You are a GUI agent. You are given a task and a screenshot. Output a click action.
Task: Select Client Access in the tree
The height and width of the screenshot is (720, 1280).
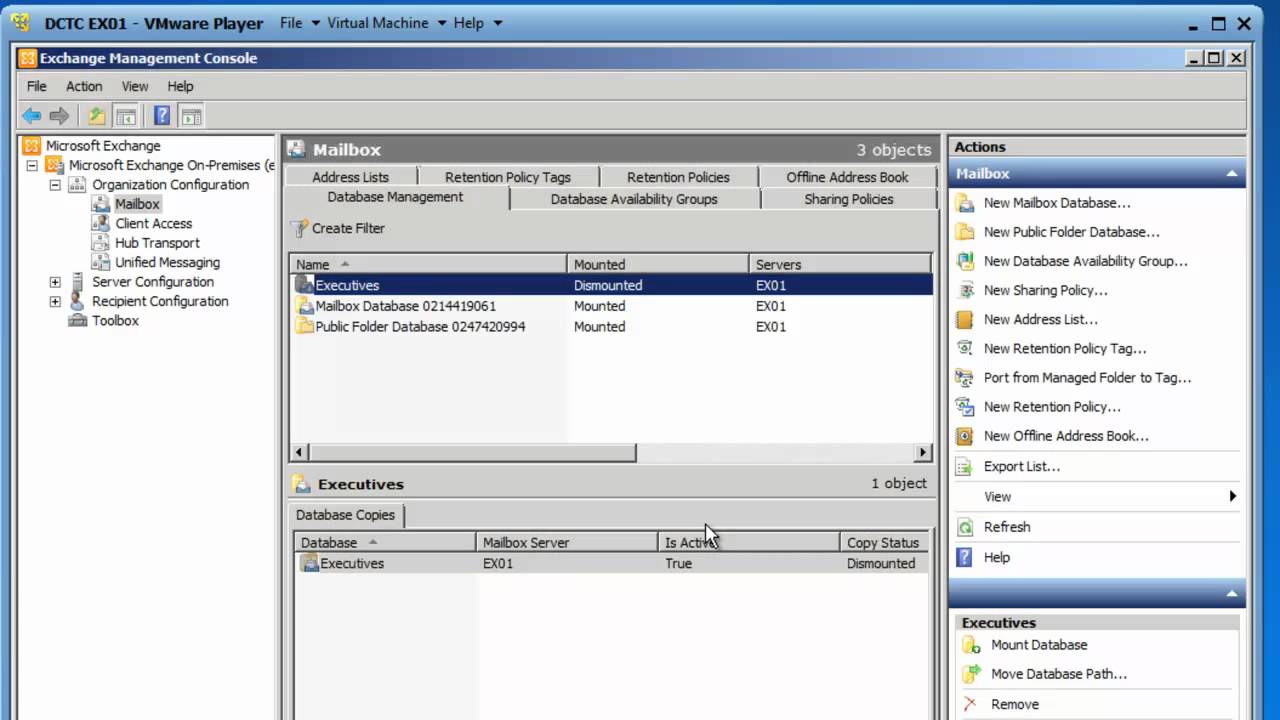click(153, 224)
